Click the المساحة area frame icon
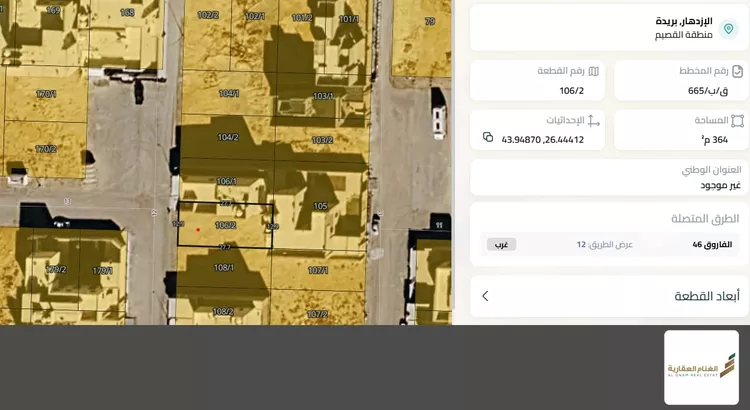This screenshot has width=750, height=410. coord(738,121)
